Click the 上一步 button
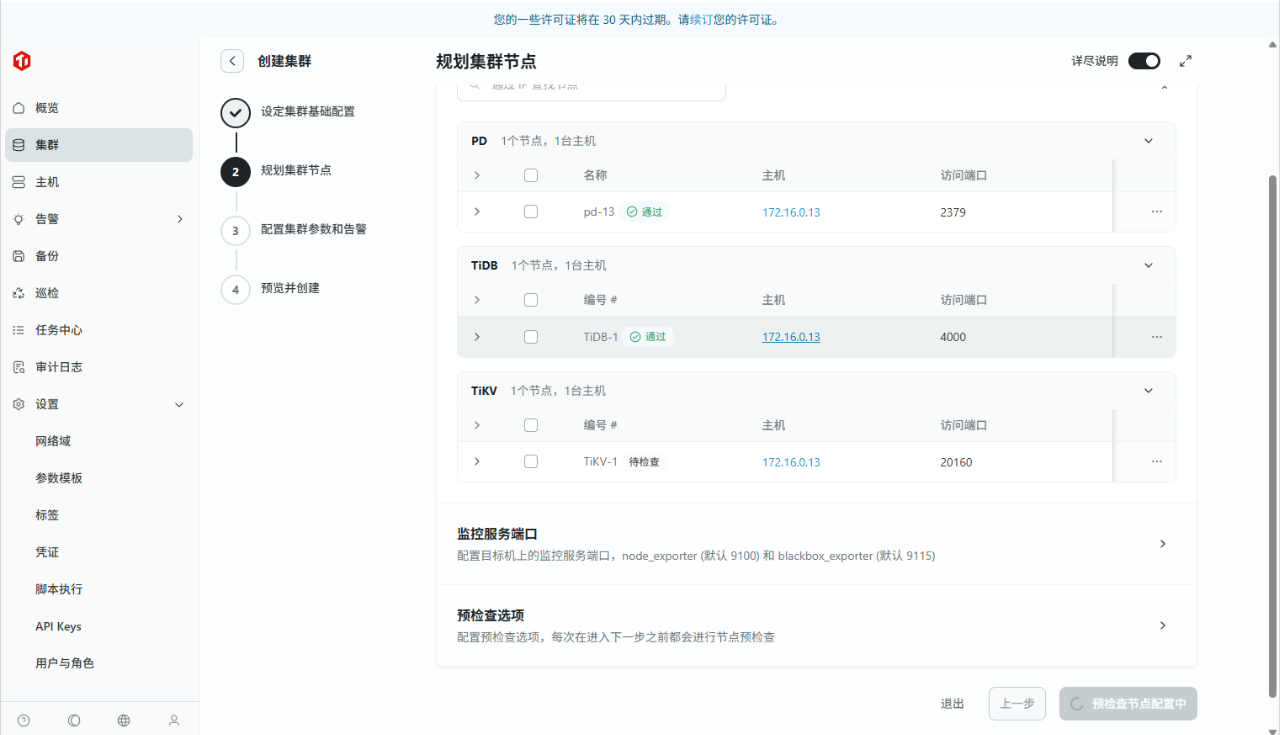This screenshot has width=1280, height=735. [x=1018, y=704]
